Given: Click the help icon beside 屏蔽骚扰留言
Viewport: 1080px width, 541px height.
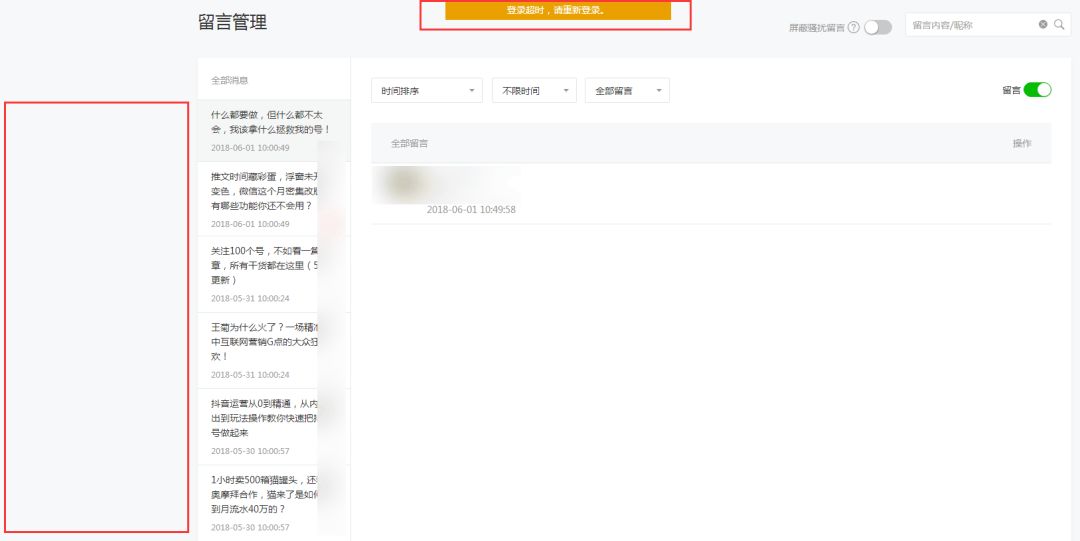Looking at the screenshot, I should (854, 28).
